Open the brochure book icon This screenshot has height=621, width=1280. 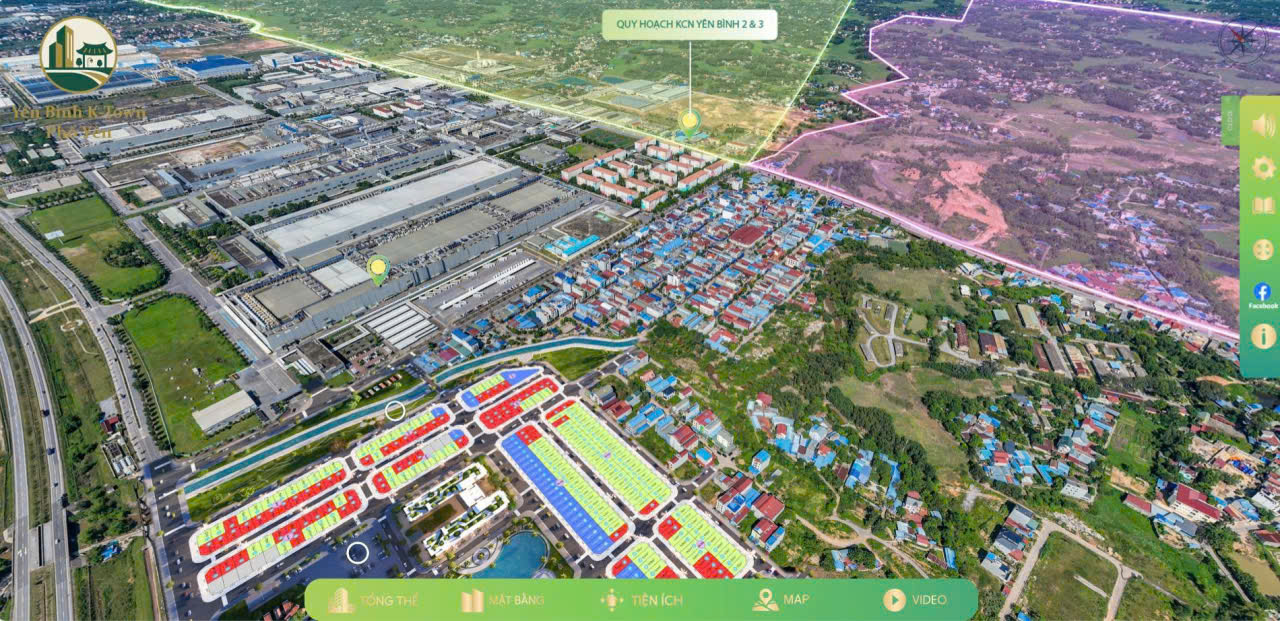tap(1263, 206)
